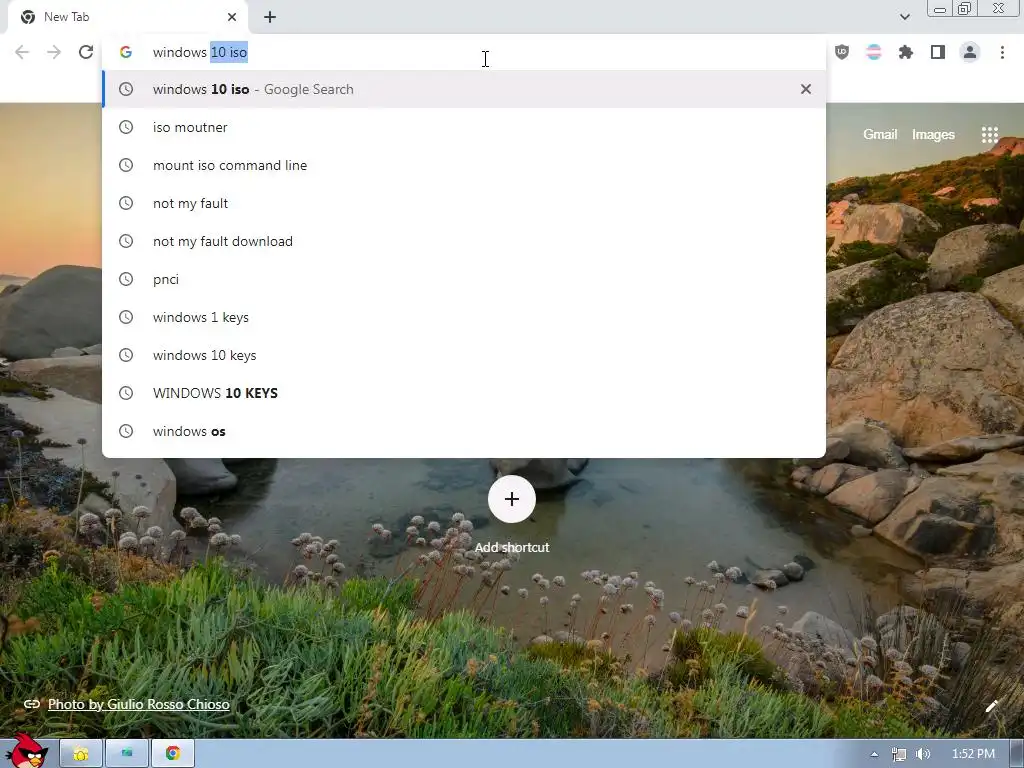Open the volume speaker tray icon
This screenshot has width=1024, height=768.
click(x=923, y=754)
